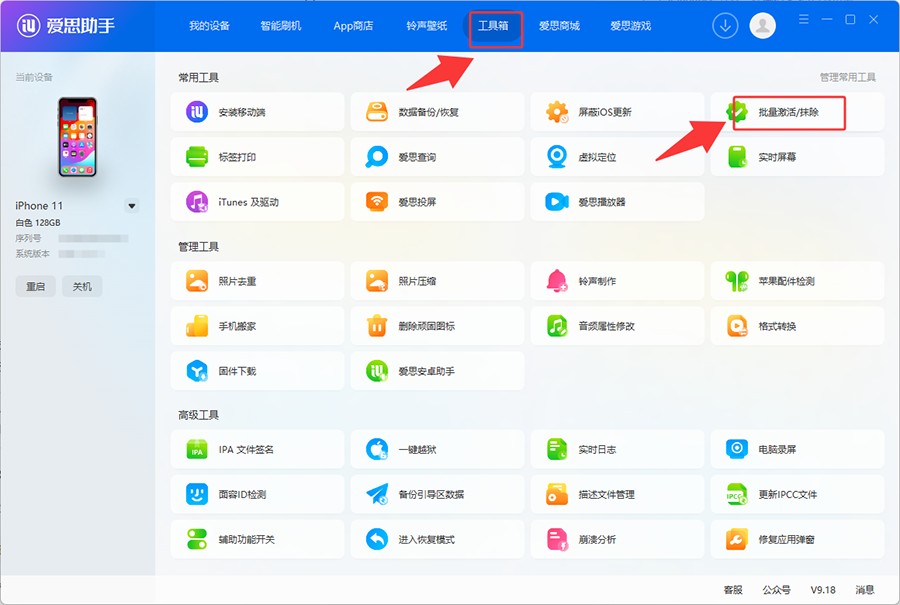Open the 实时屏幕 tool icon
The image size is (900, 605).
(737, 157)
